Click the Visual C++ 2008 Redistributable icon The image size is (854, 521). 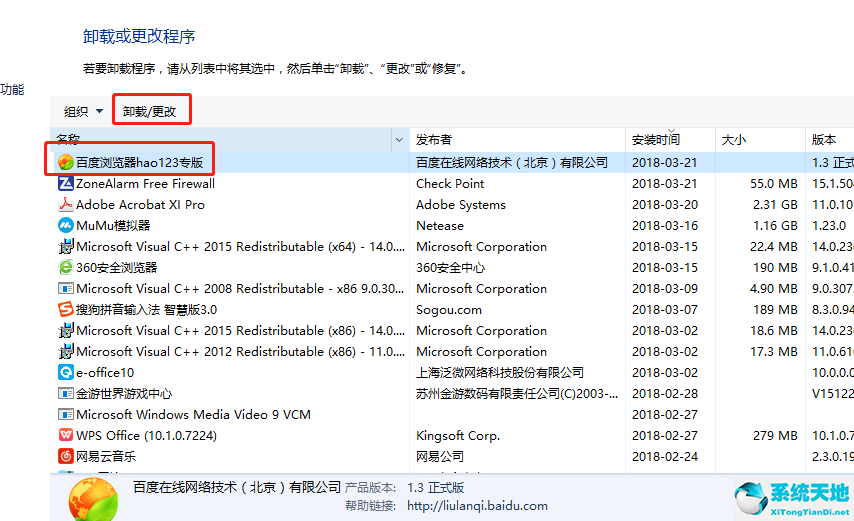pyautogui.click(x=65, y=288)
